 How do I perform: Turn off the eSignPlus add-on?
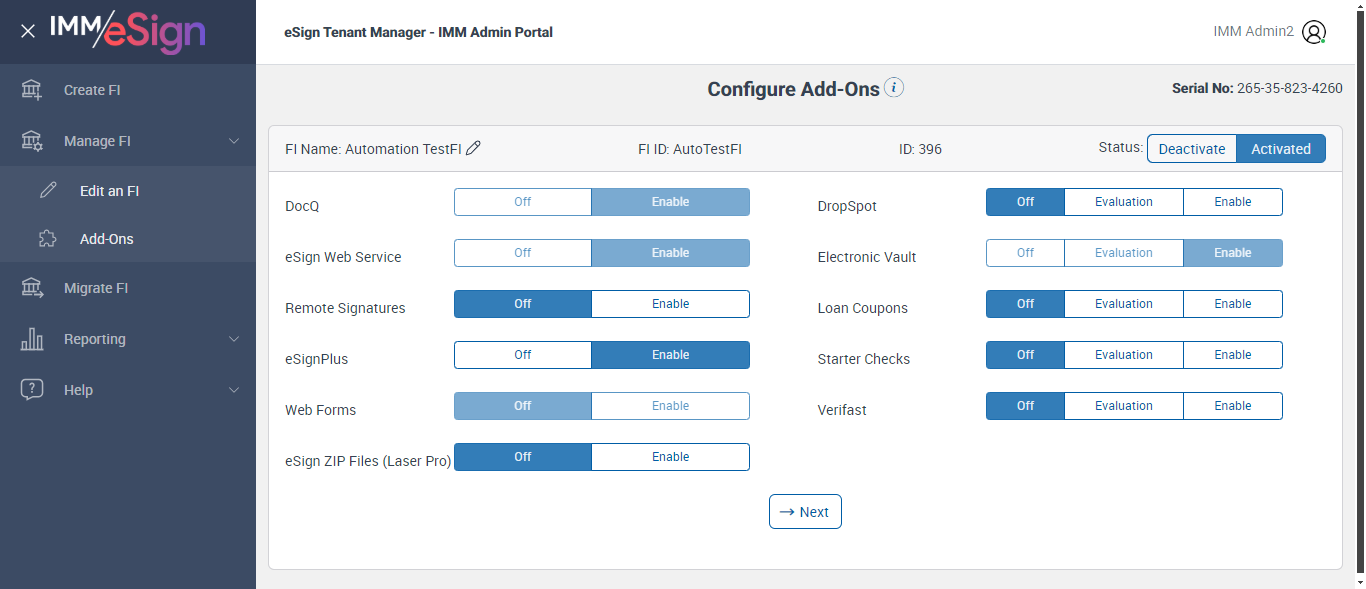[522, 355]
